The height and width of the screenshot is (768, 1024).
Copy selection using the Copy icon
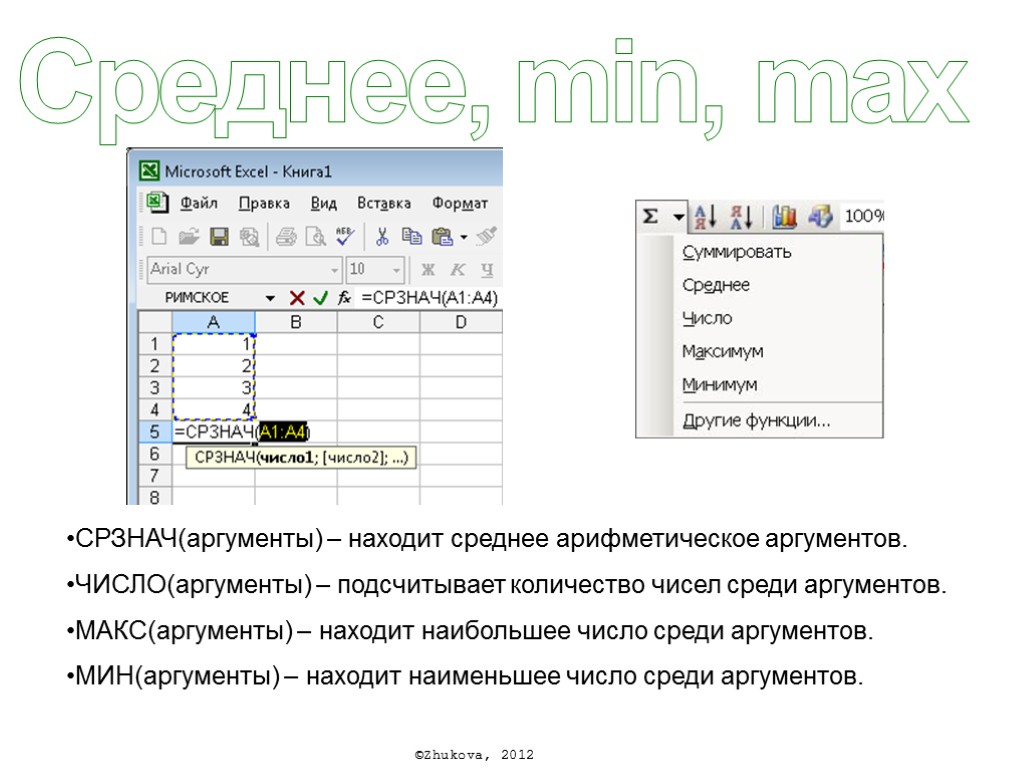coord(411,236)
